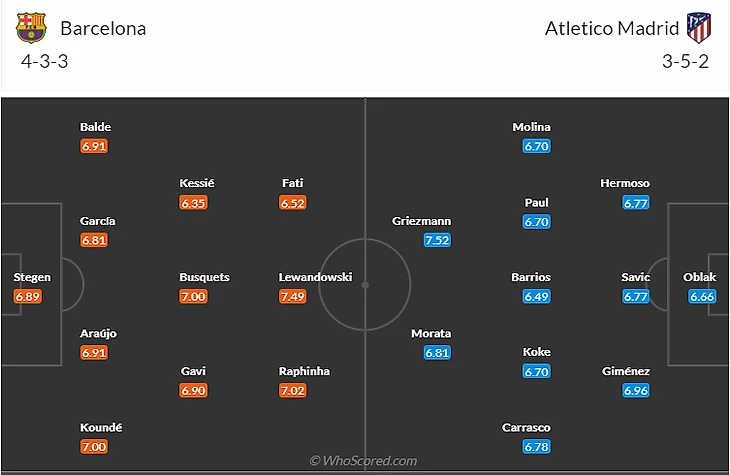Select player Busquets on the pitch
The height and width of the screenshot is (475, 730).
coord(204,277)
